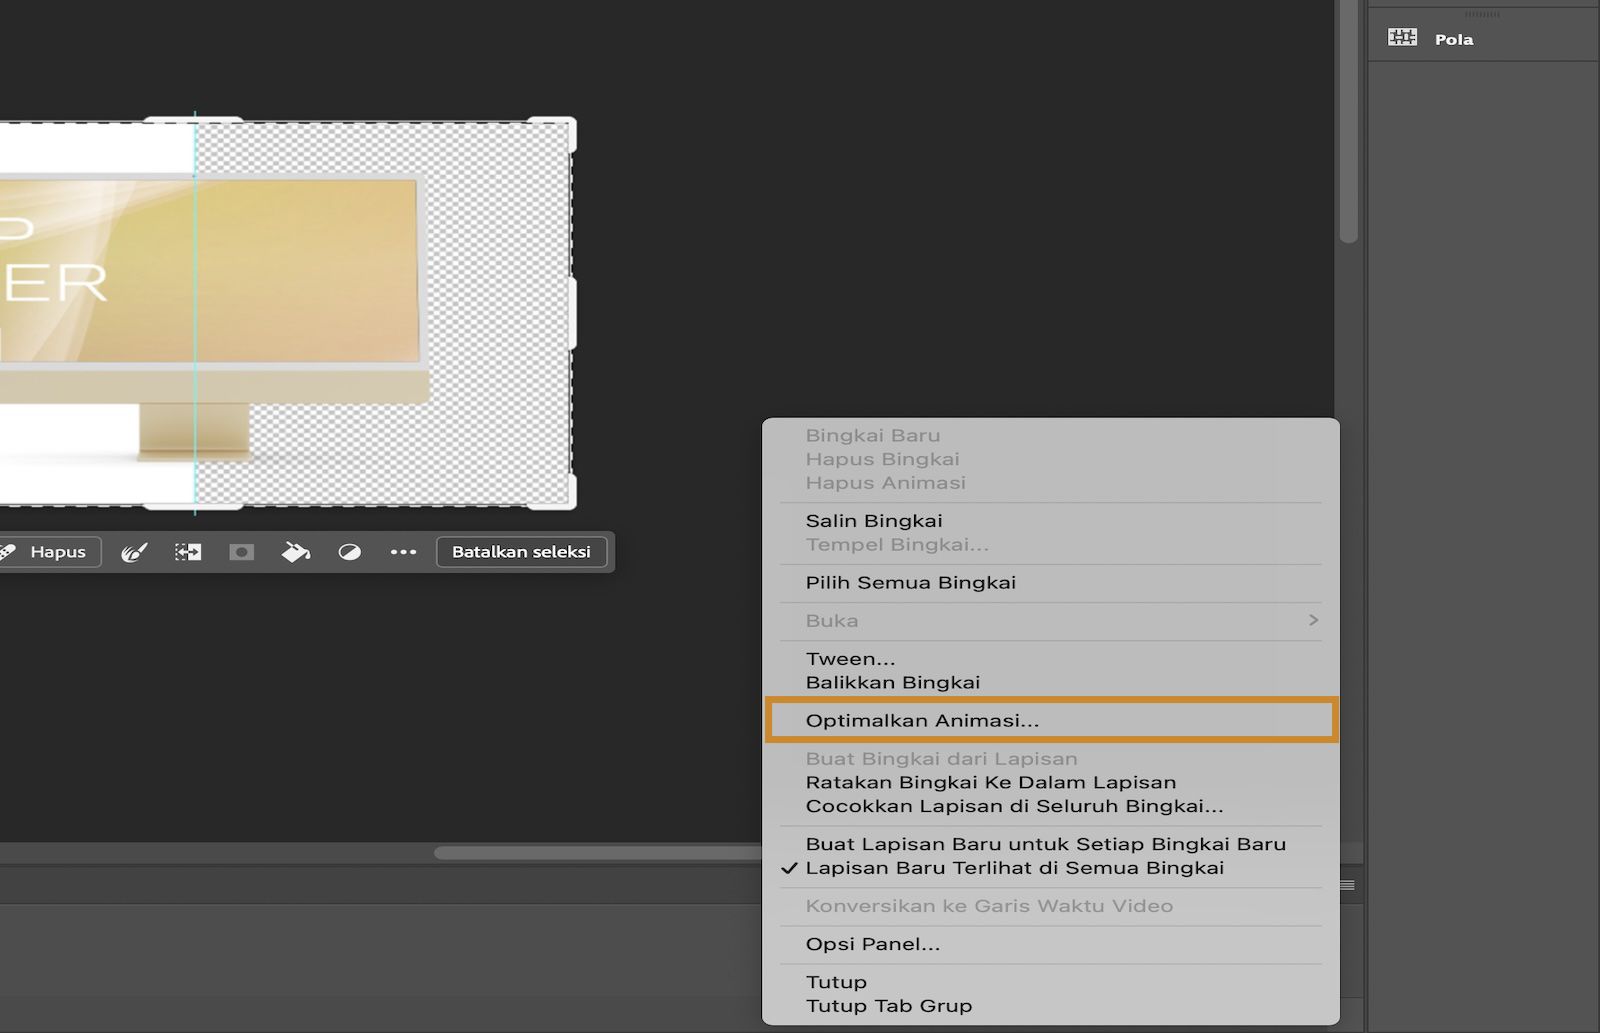Select Salin Bingkai in the context menu
This screenshot has height=1033, width=1600.
click(x=874, y=520)
